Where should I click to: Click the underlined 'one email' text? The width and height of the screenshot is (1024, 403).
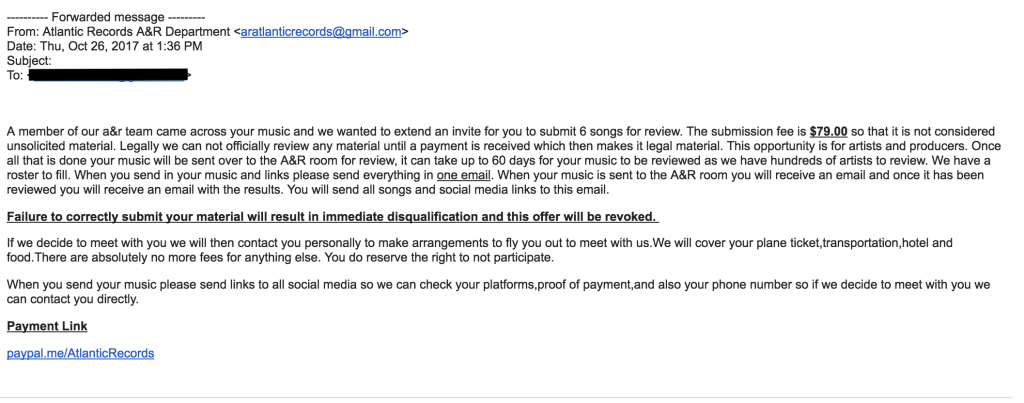[x=464, y=175]
